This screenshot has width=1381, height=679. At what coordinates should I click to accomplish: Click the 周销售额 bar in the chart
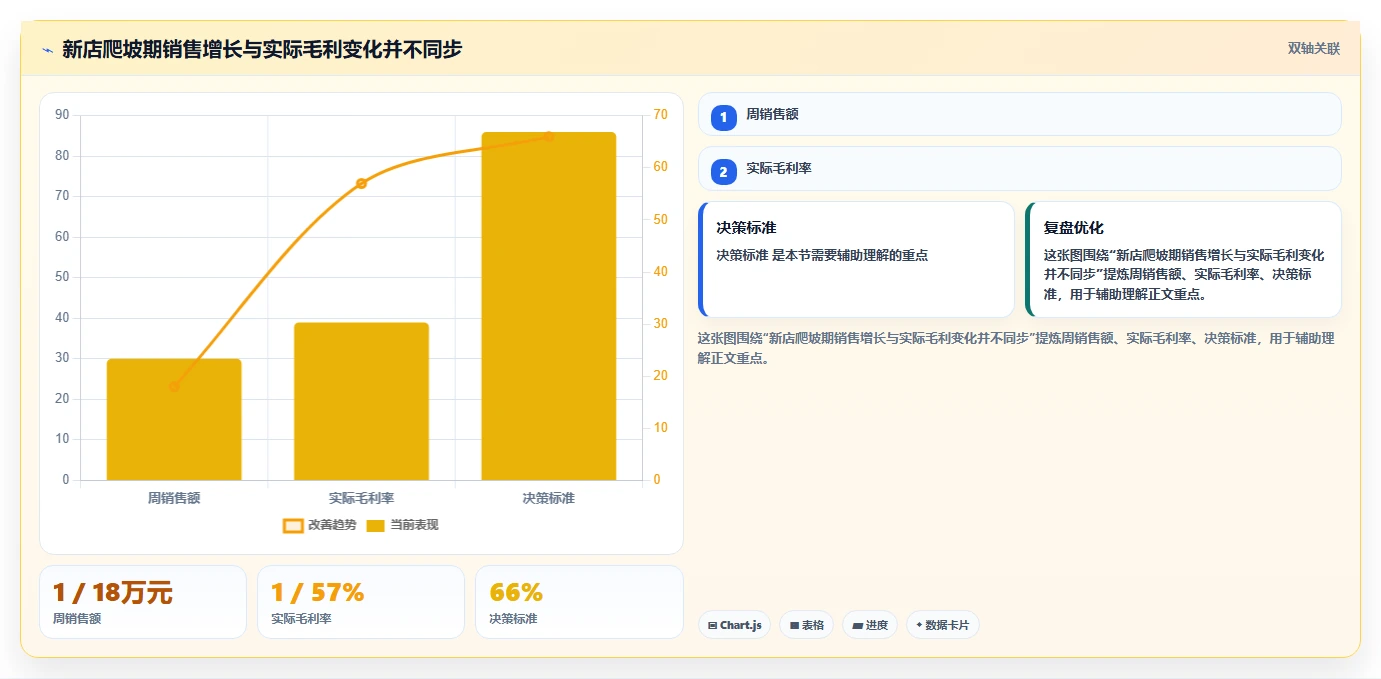[174, 419]
